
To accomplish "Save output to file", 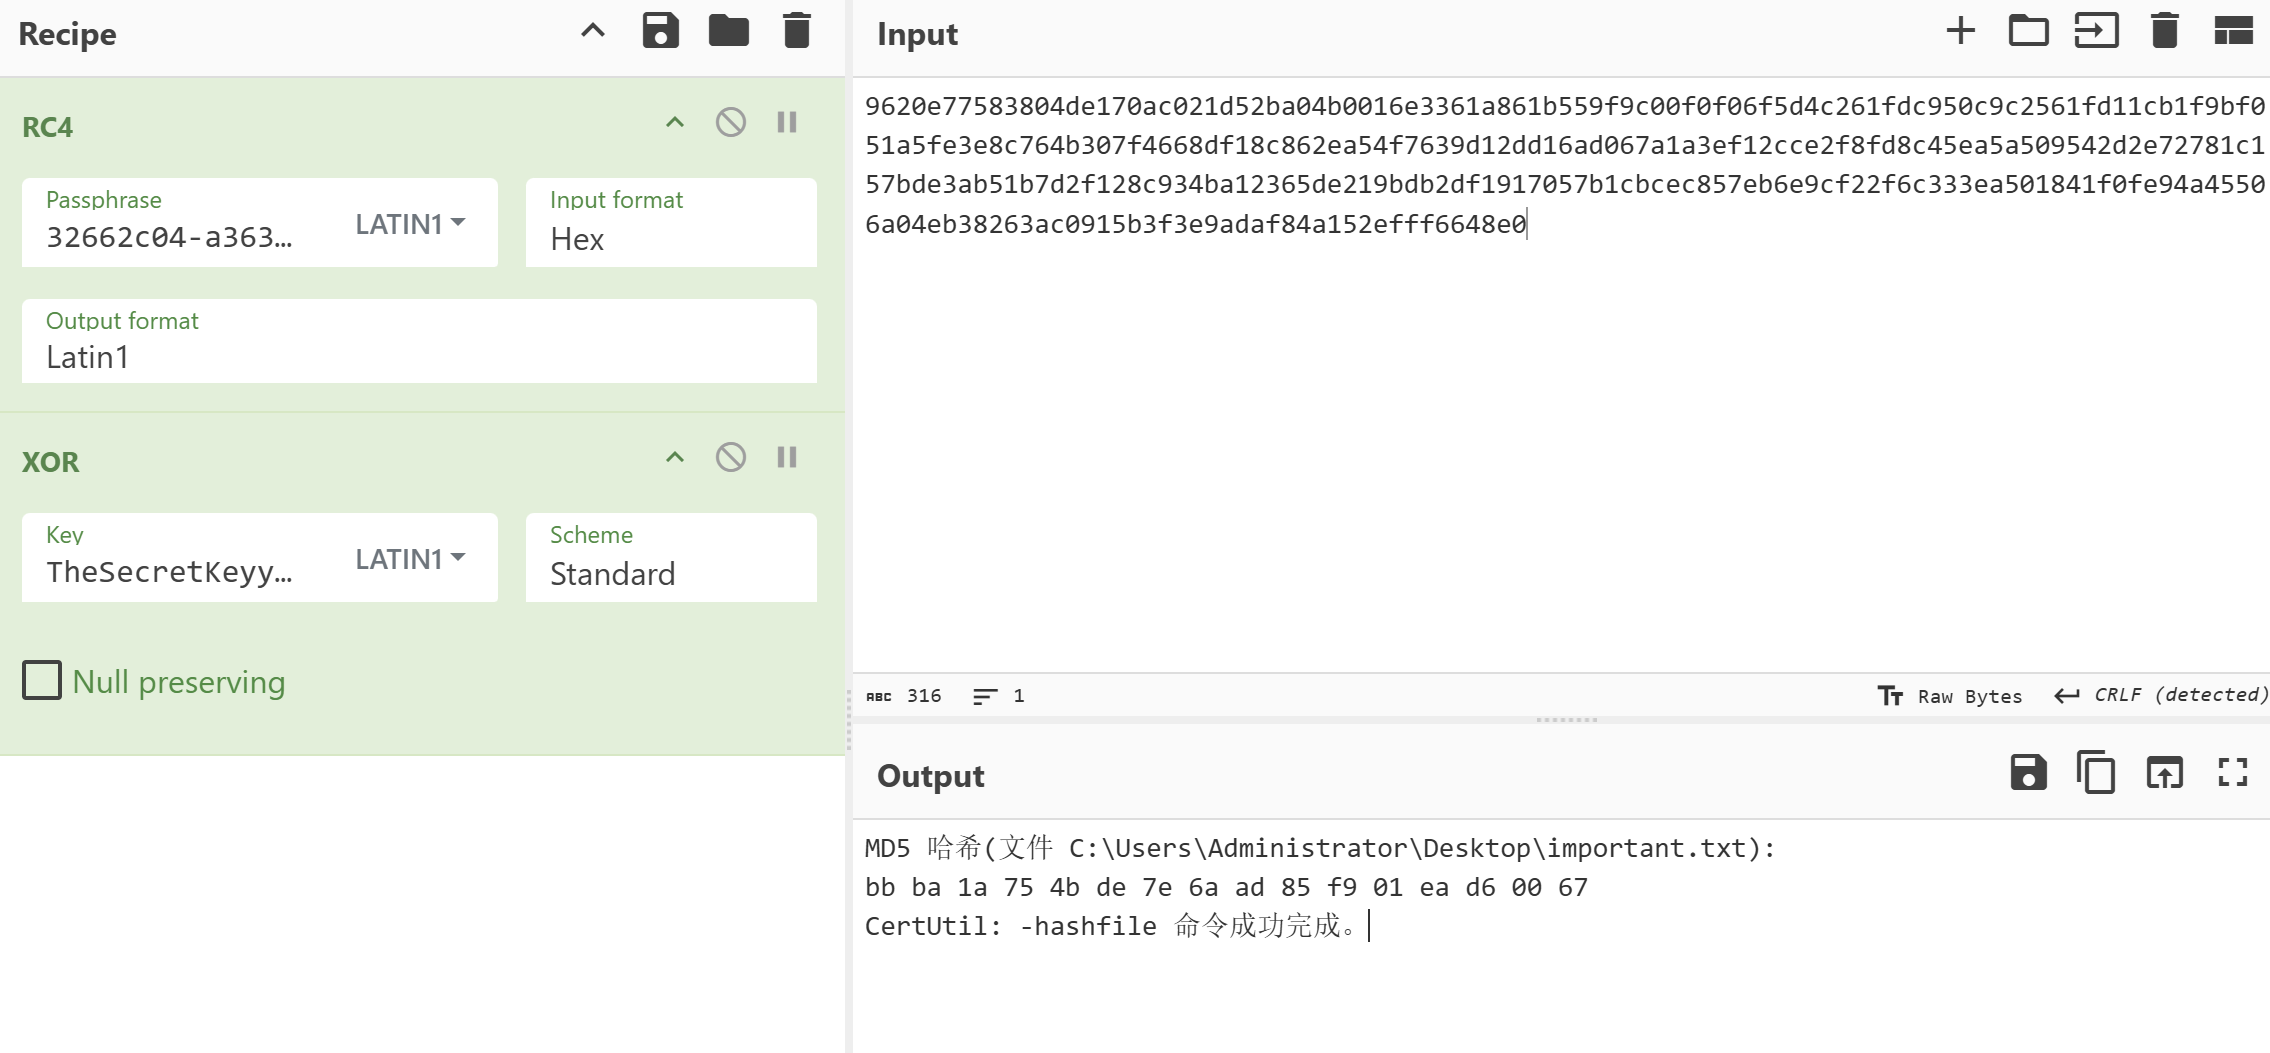I will pyautogui.click(x=2028, y=773).
